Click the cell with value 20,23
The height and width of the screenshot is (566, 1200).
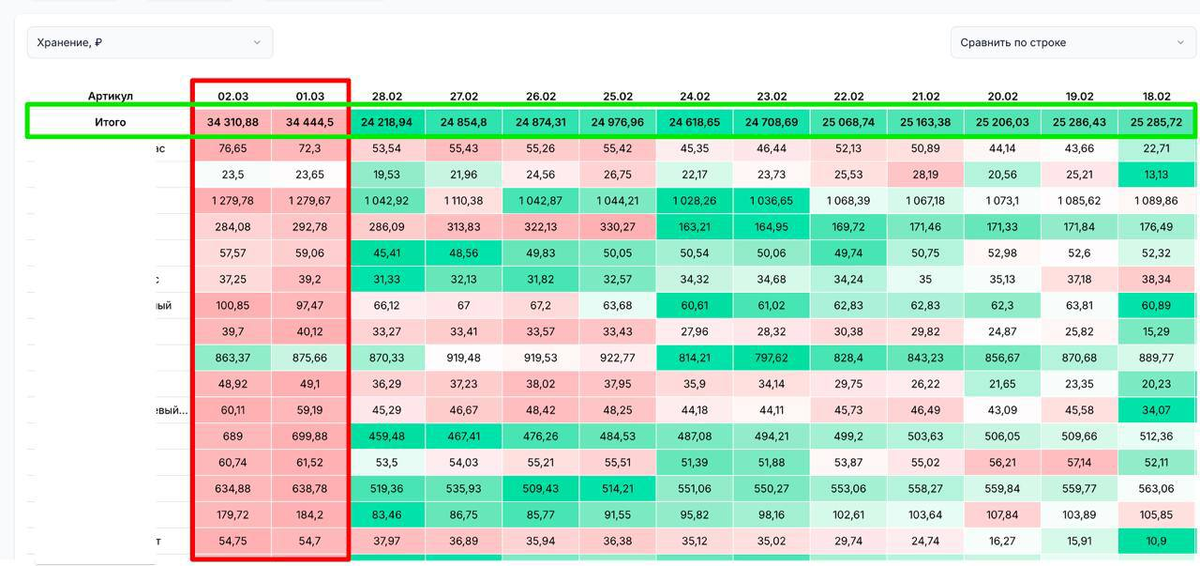tap(1157, 383)
